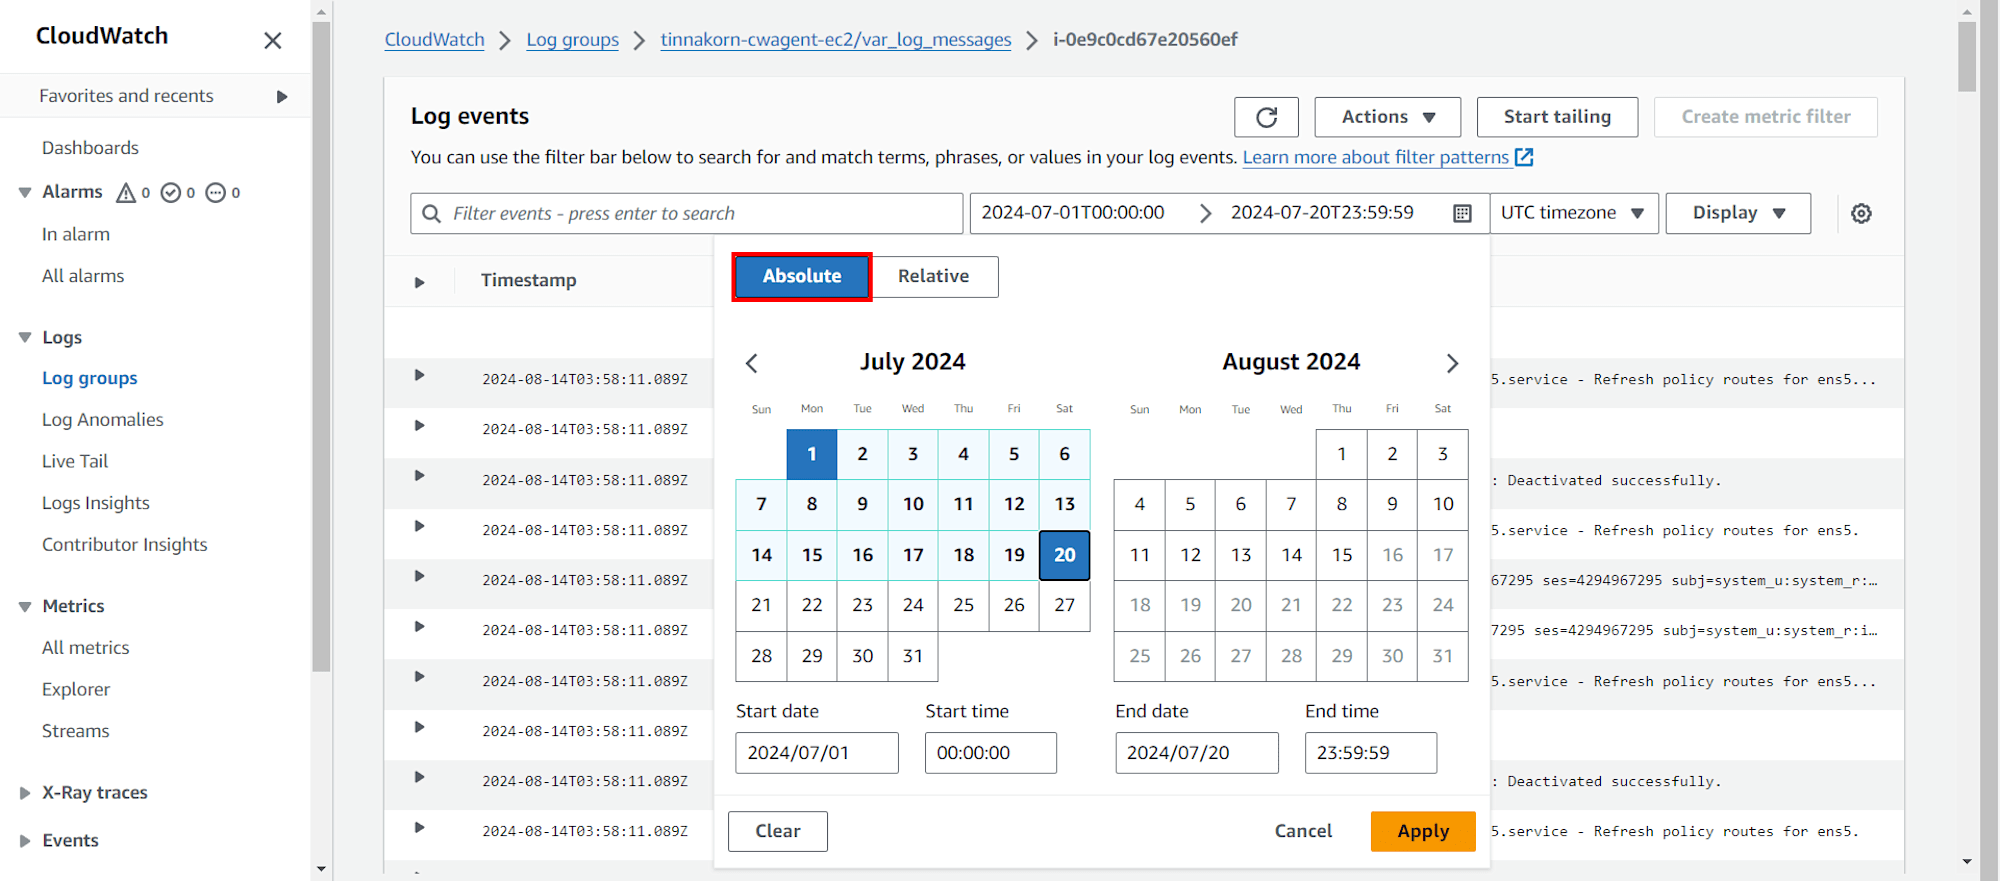Expand the first log event row

(420, 376)
